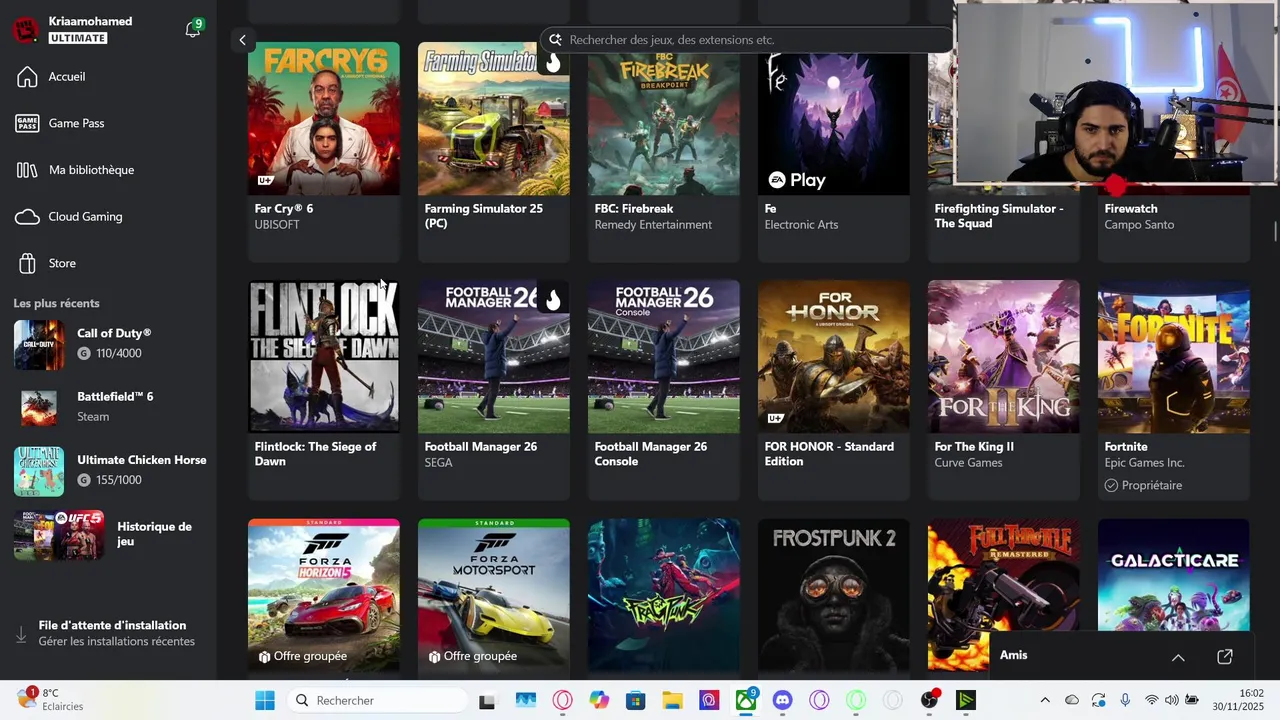
Task: Open For The King II tile
Action: coord(1004,390)
